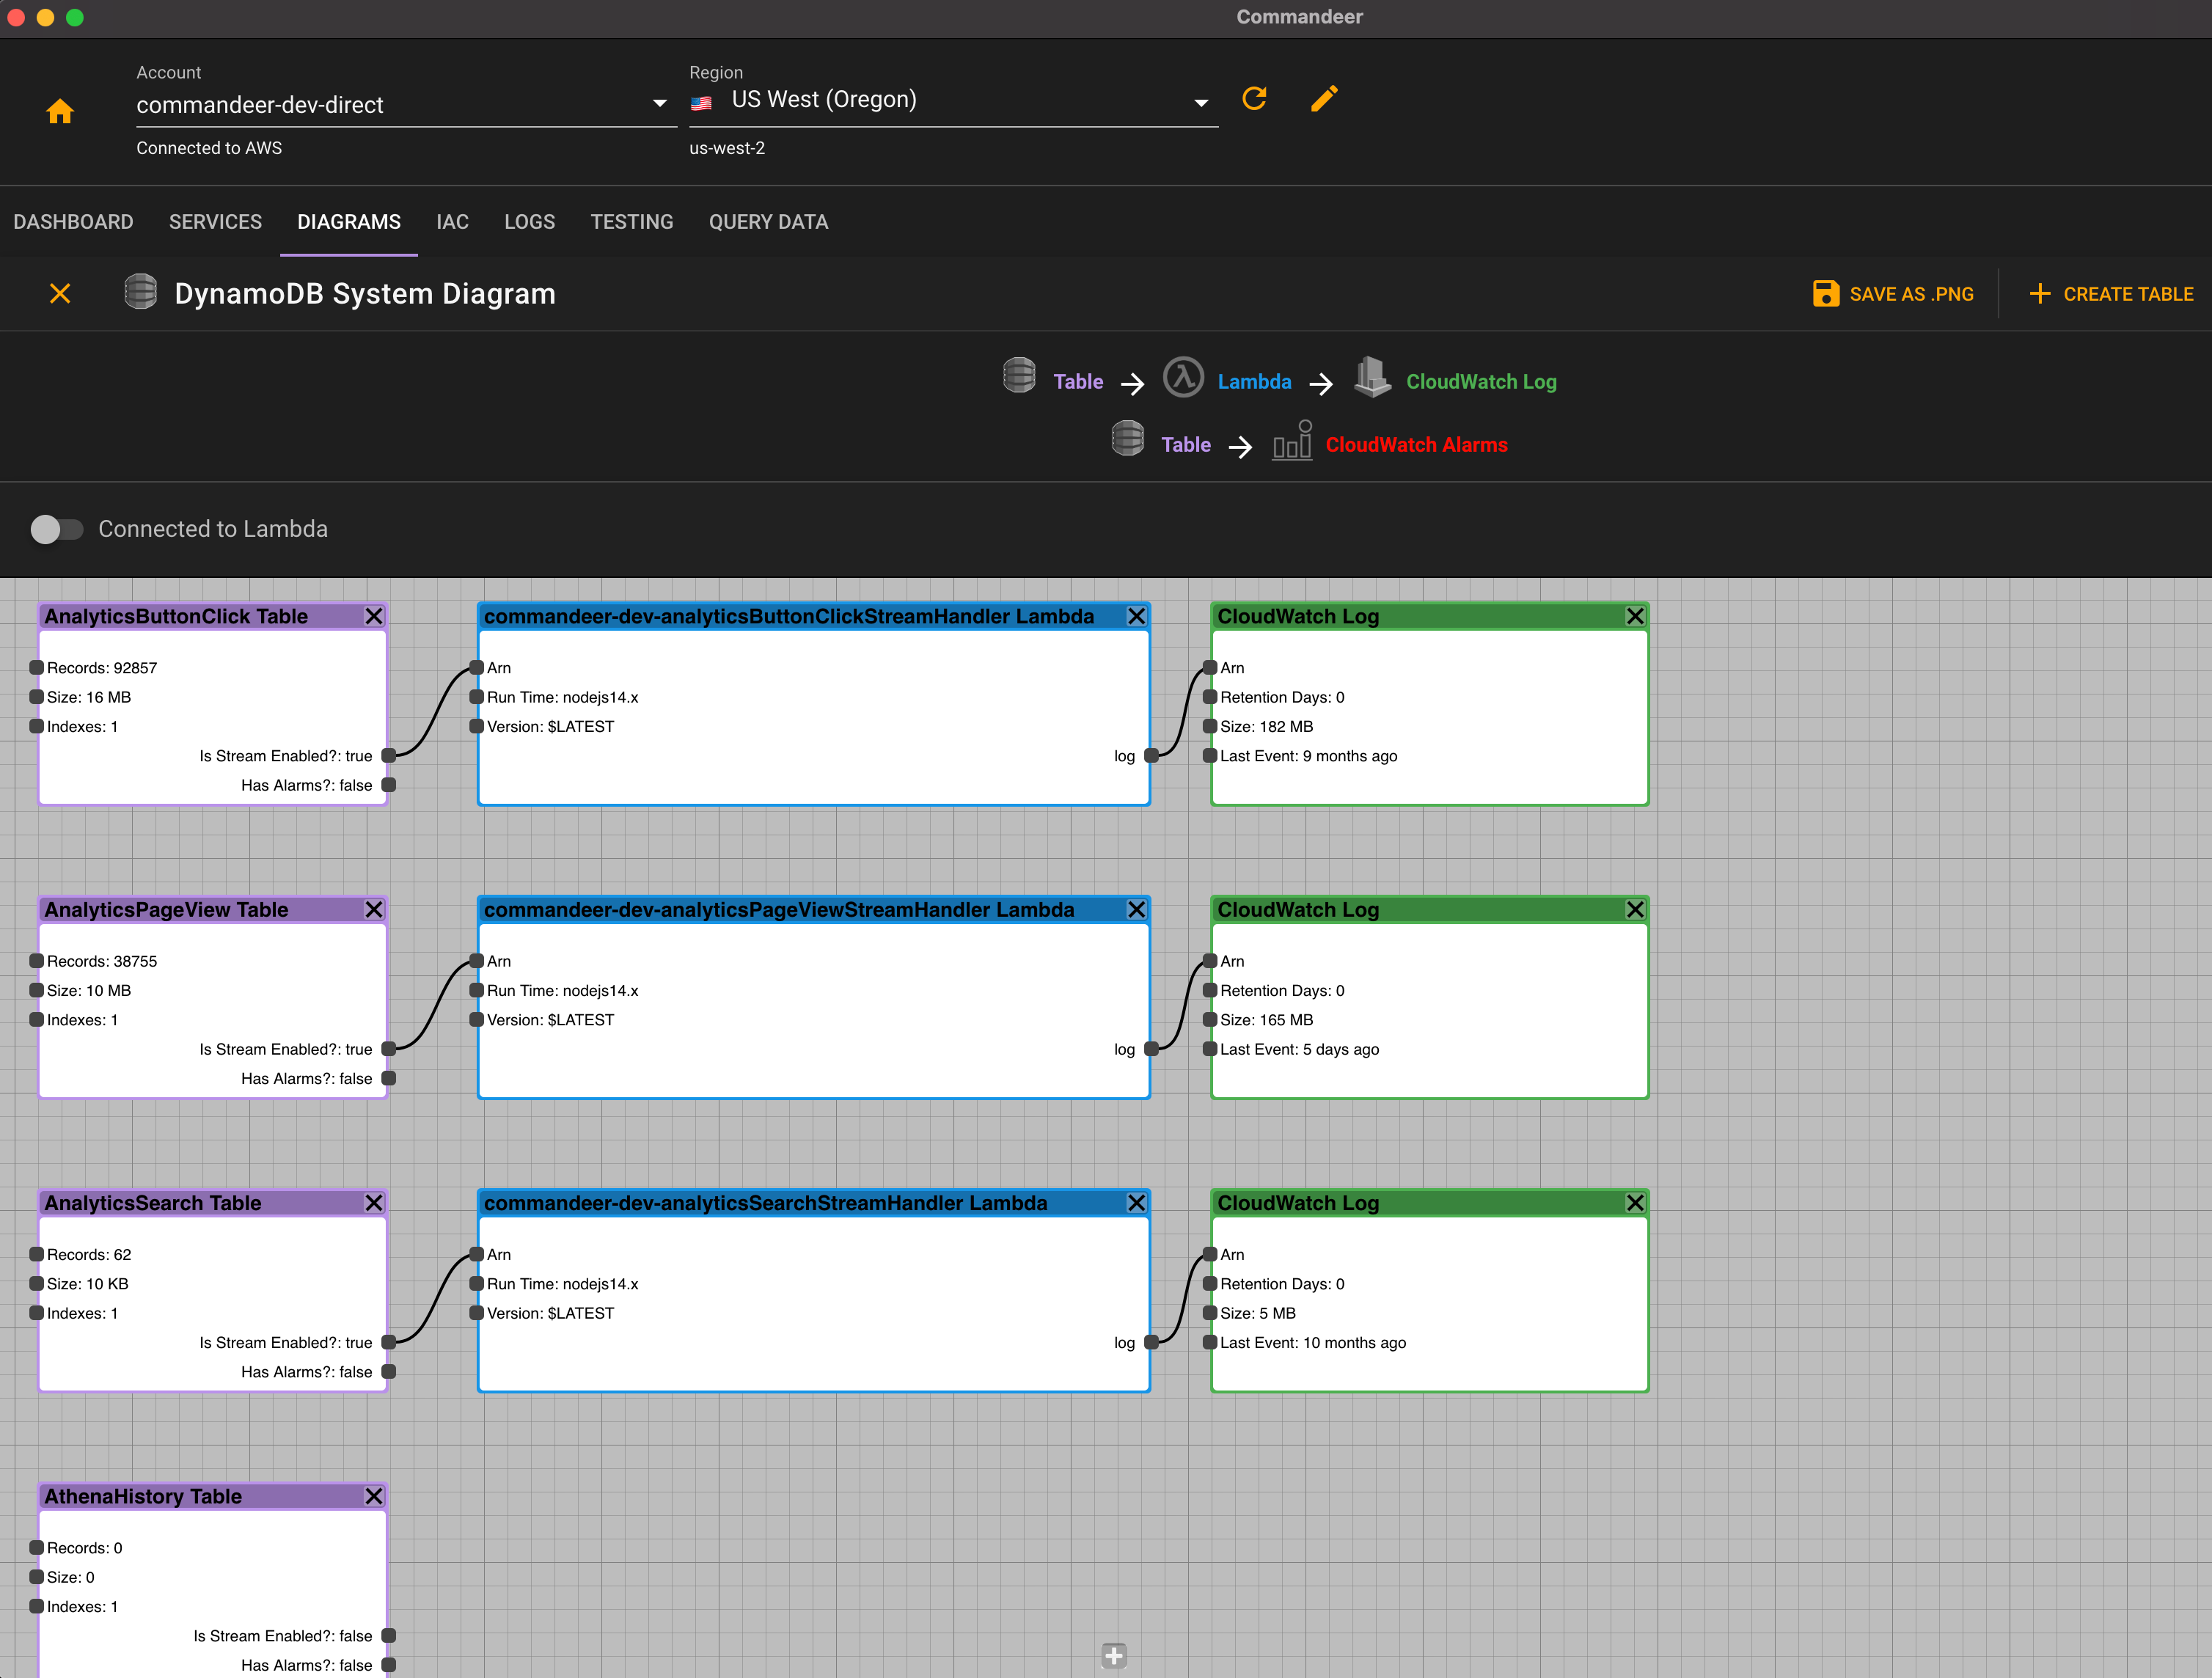Click the Lambda icon in the legend
The image size is (2212, 1678).
(x=1183, y=379)
